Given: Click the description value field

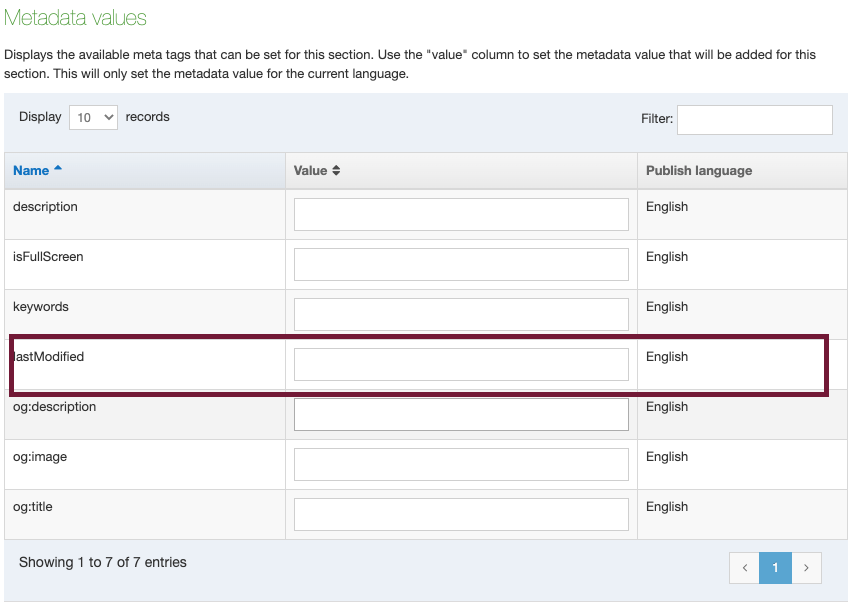Looking at the screenshot, I should (461, 214).
